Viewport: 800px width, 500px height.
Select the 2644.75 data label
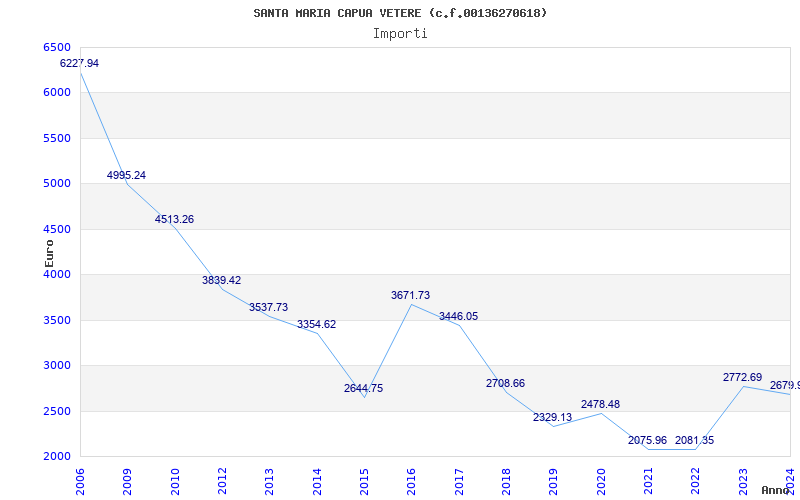point(363,388)
